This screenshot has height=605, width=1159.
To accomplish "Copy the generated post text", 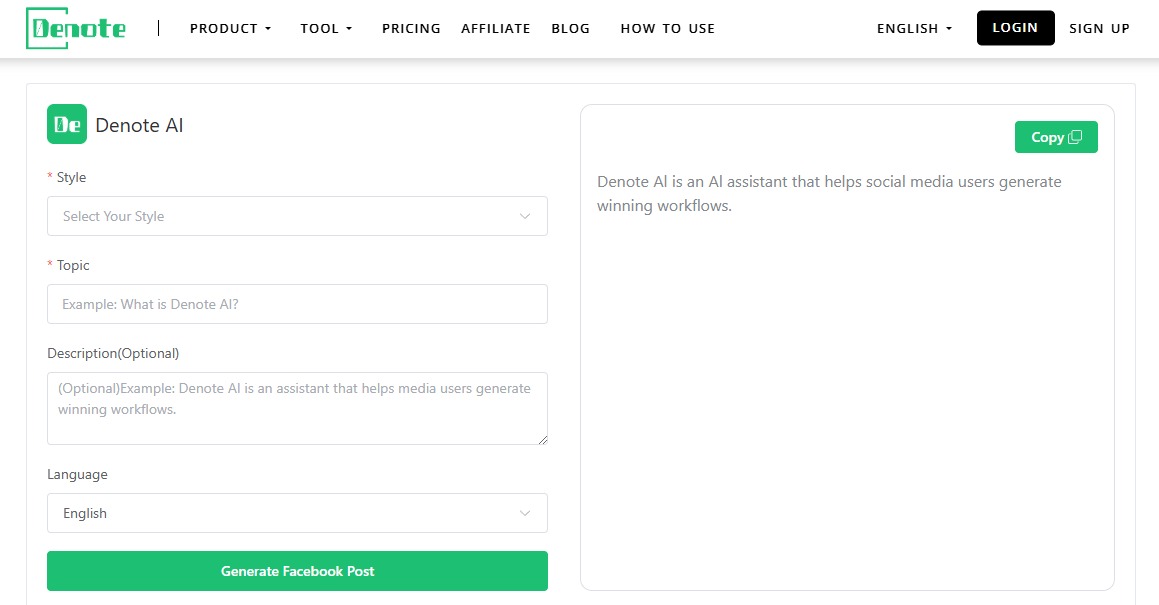I will pyautogui.click(x=1056, y=136).
